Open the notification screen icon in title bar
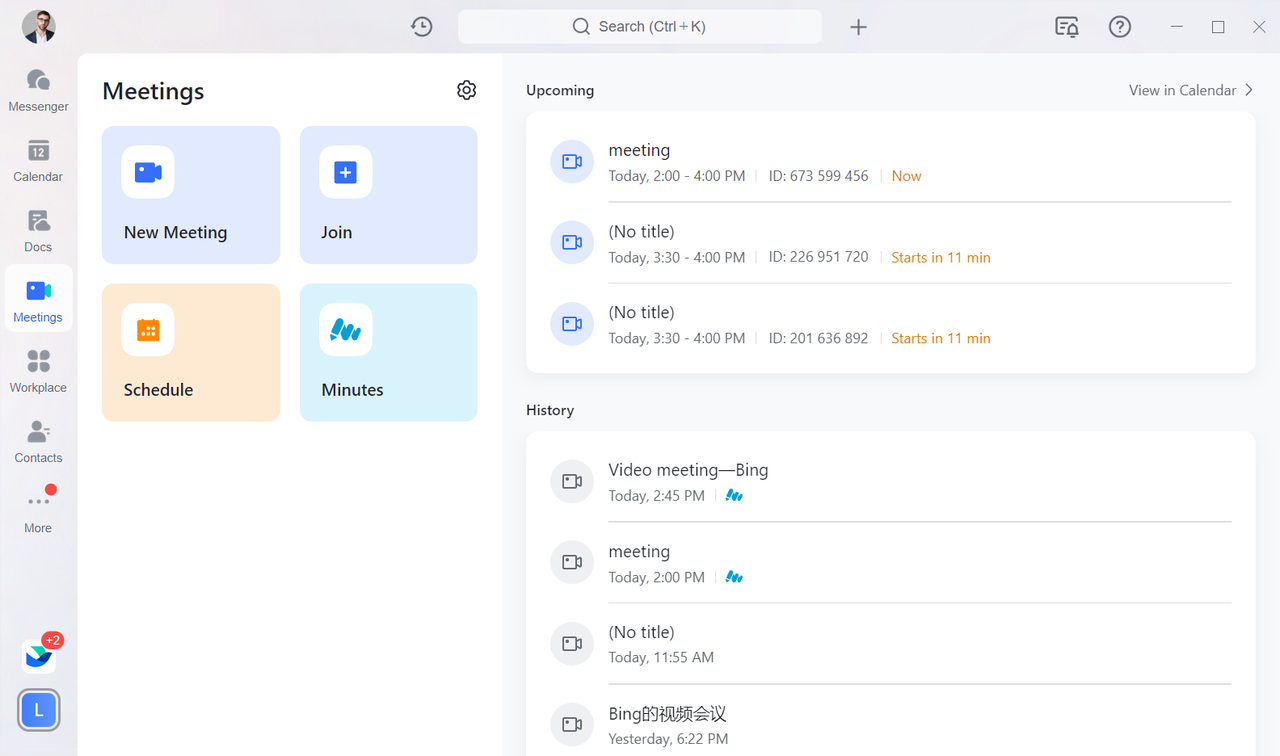This screenshot has width=1280, height=756. point(1067,27)
